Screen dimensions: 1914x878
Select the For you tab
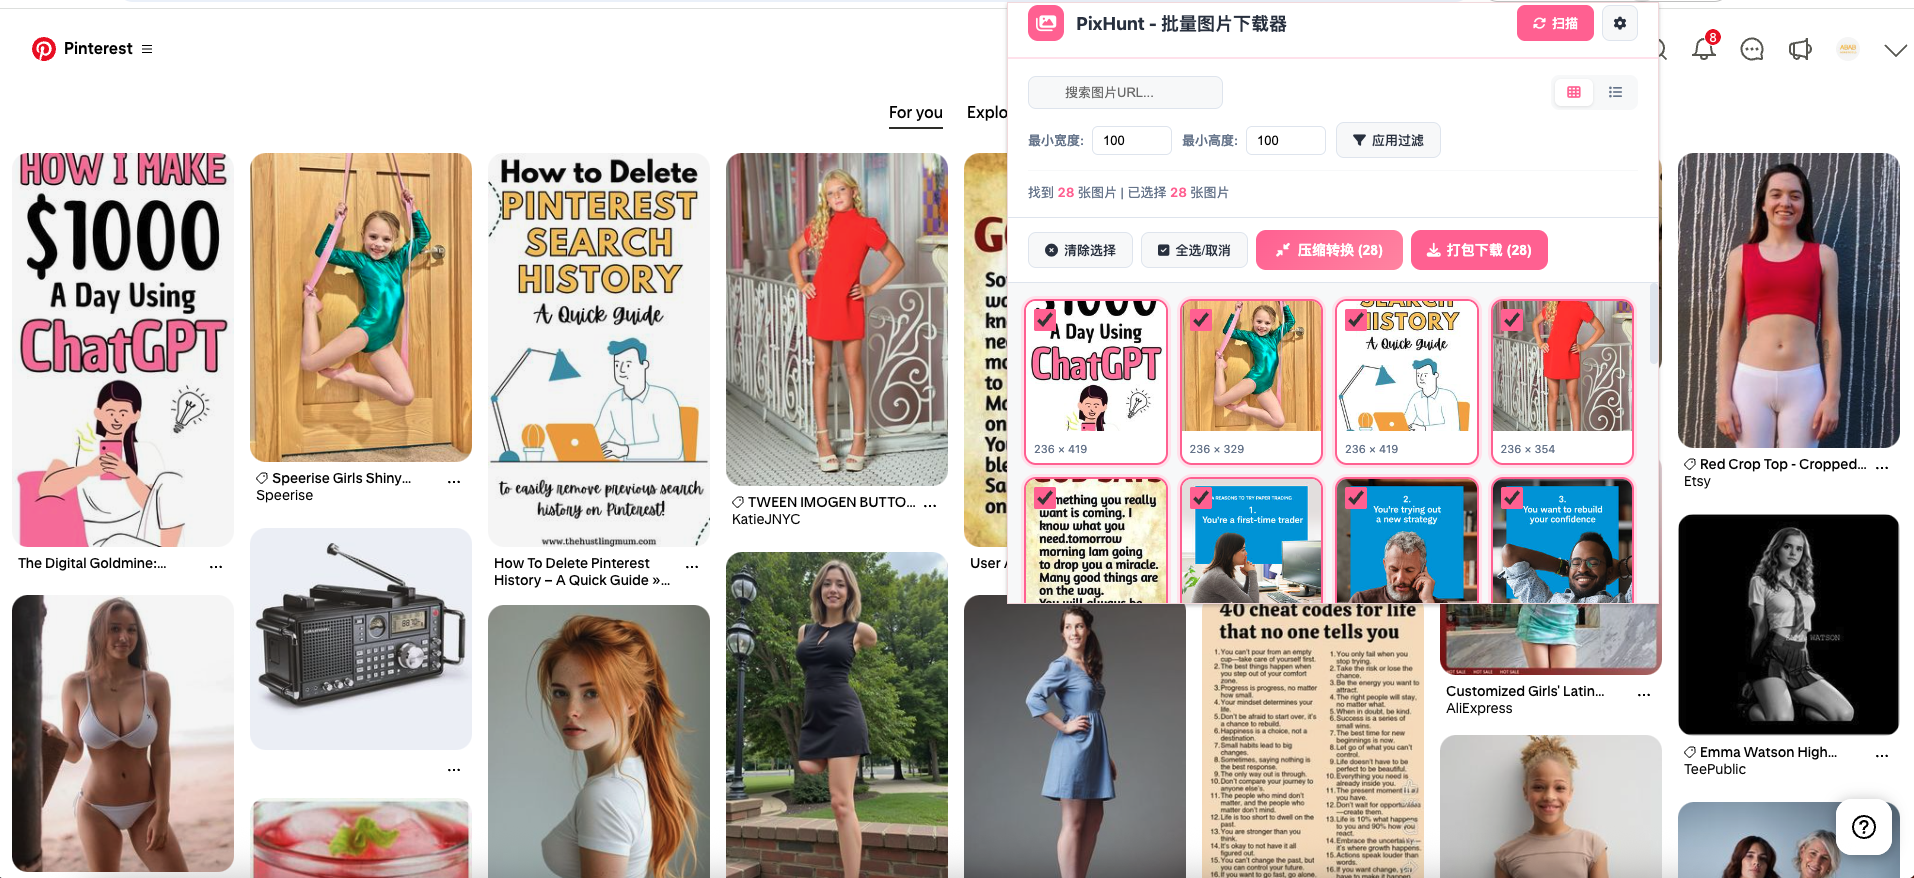point(915,112)
